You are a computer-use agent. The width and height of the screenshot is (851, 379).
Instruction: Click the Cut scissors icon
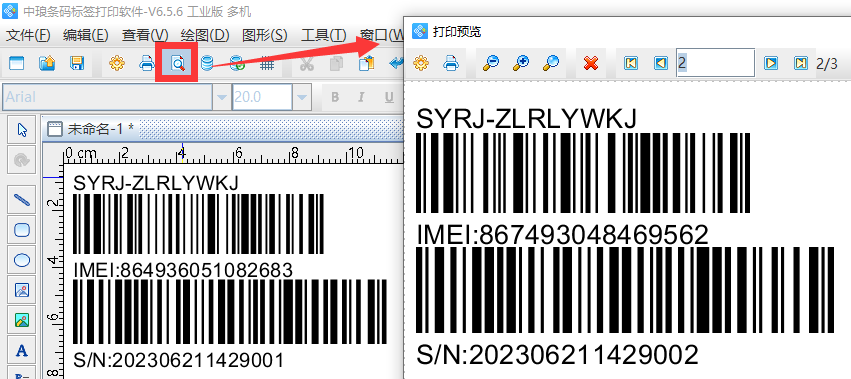307,64
